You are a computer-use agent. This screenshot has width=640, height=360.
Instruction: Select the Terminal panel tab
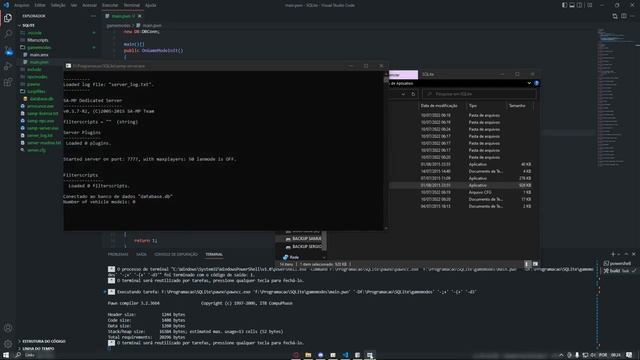point(214,254)
